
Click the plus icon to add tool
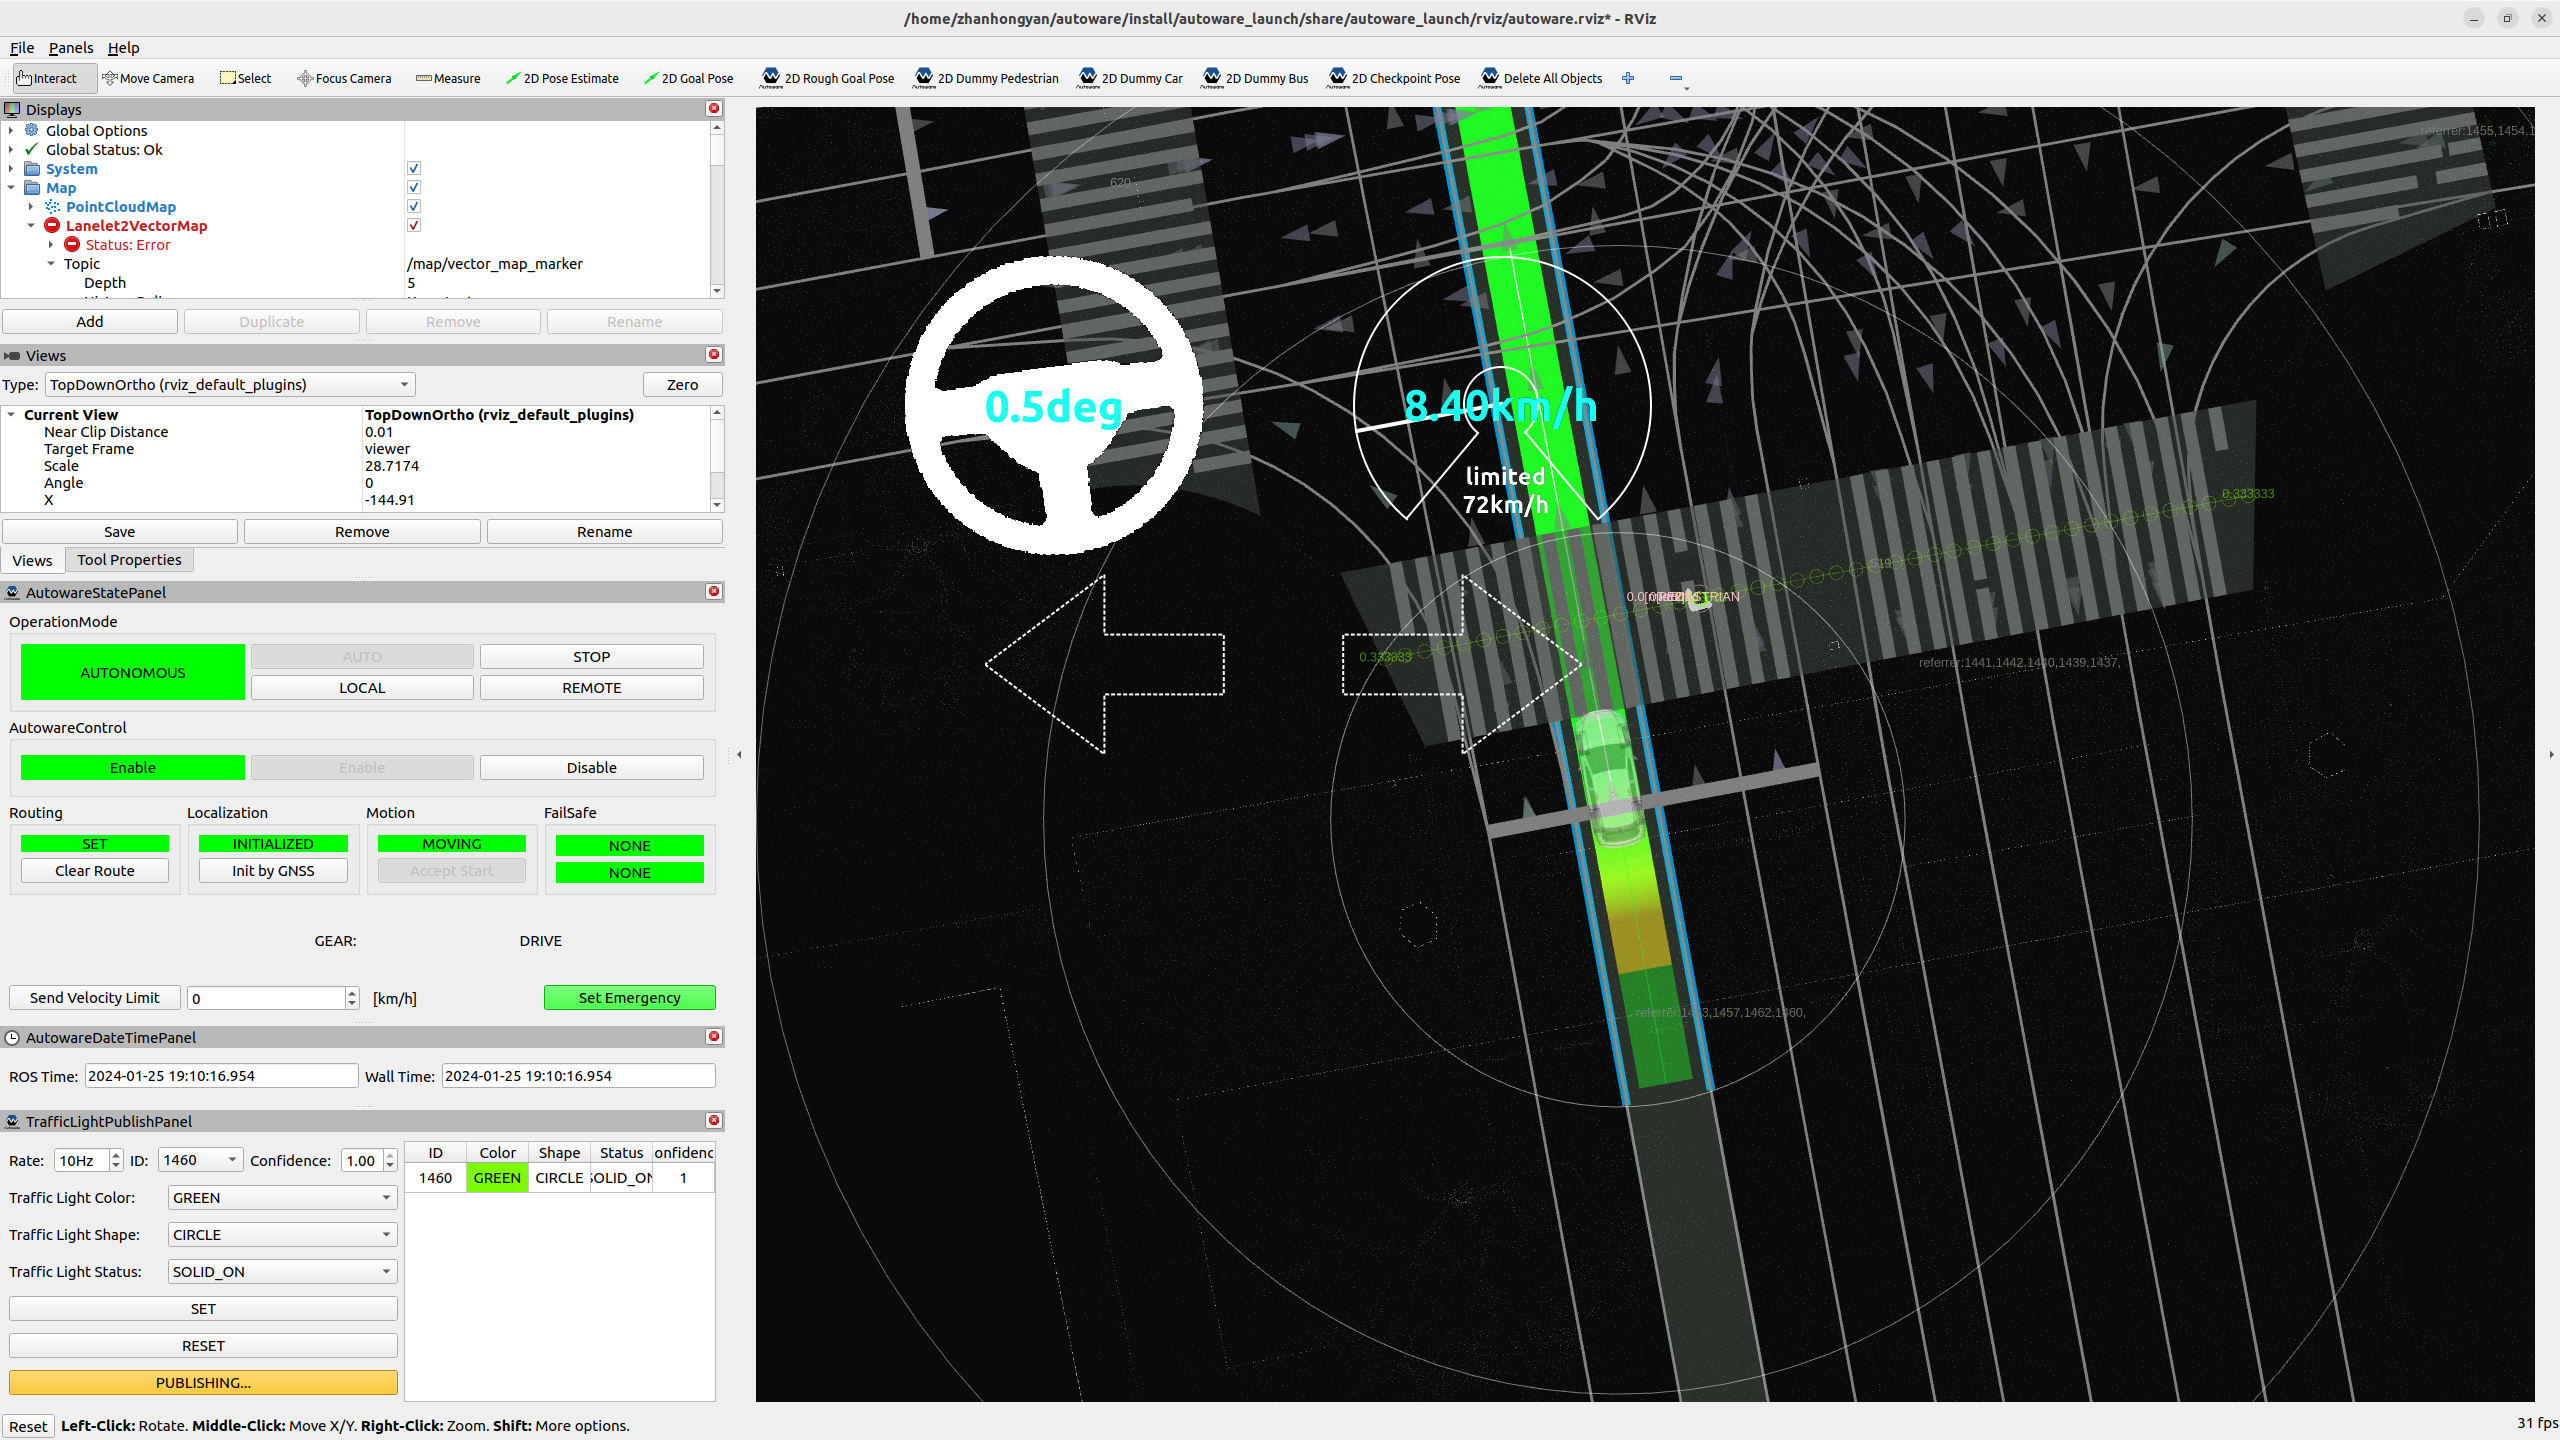(x=1628, y=78)
